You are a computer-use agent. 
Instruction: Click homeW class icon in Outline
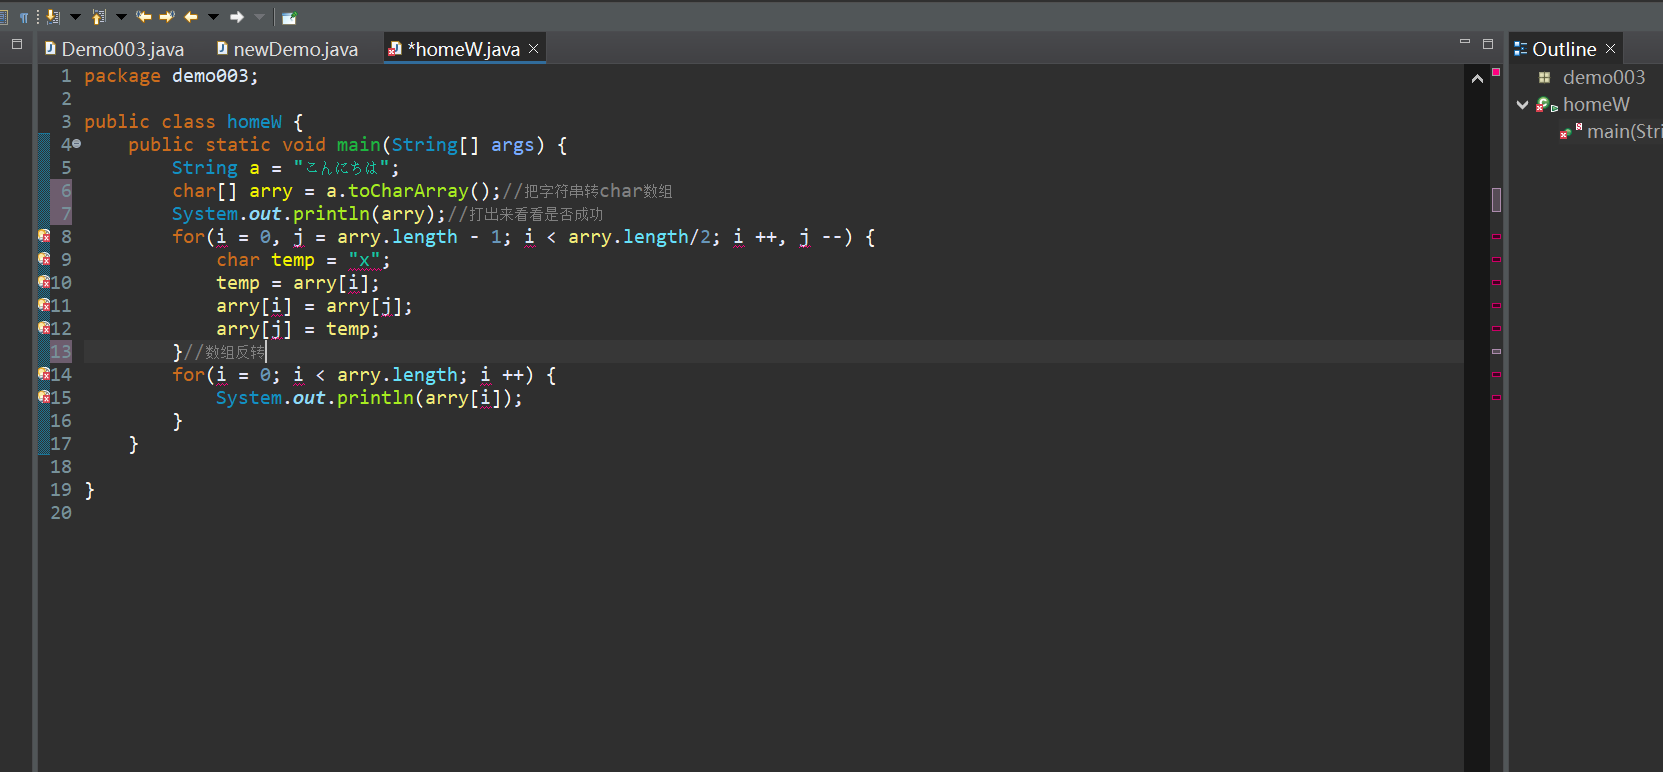tap(1547, 104)
